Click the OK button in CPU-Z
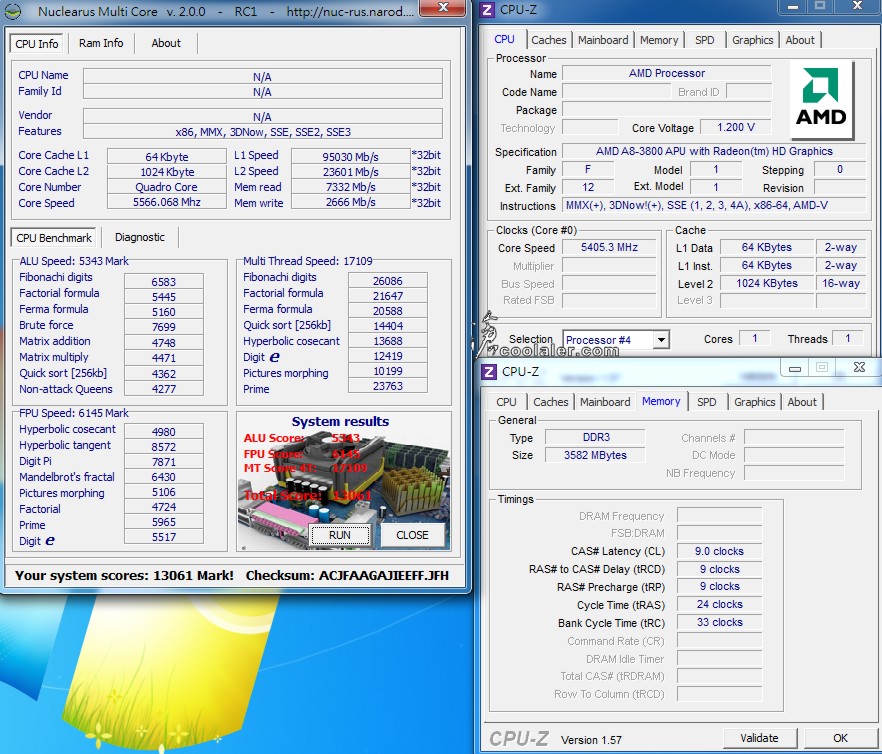 [x=840, y=738]
